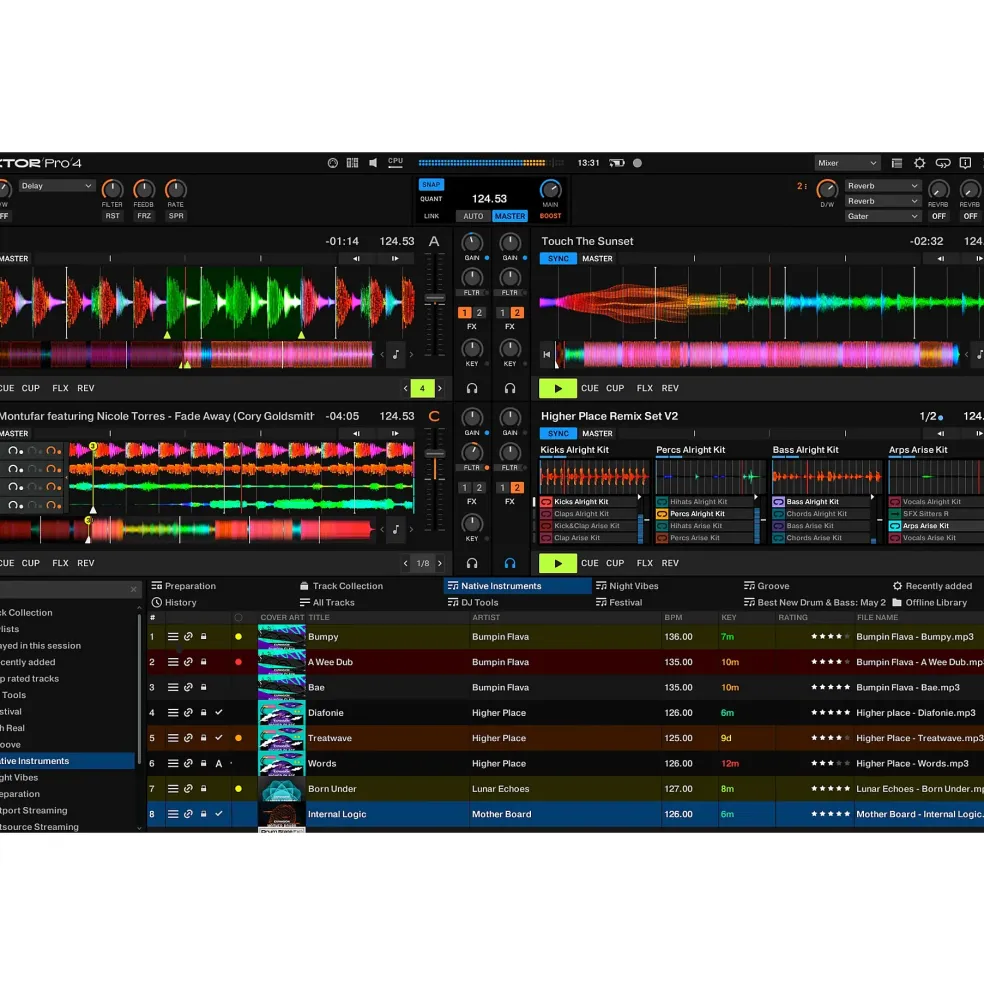Image resolution: width=984 pixels, height=985 pixels.
Task: Open the first Reverb effect dropdown
Action: click(x=882, y=186)
